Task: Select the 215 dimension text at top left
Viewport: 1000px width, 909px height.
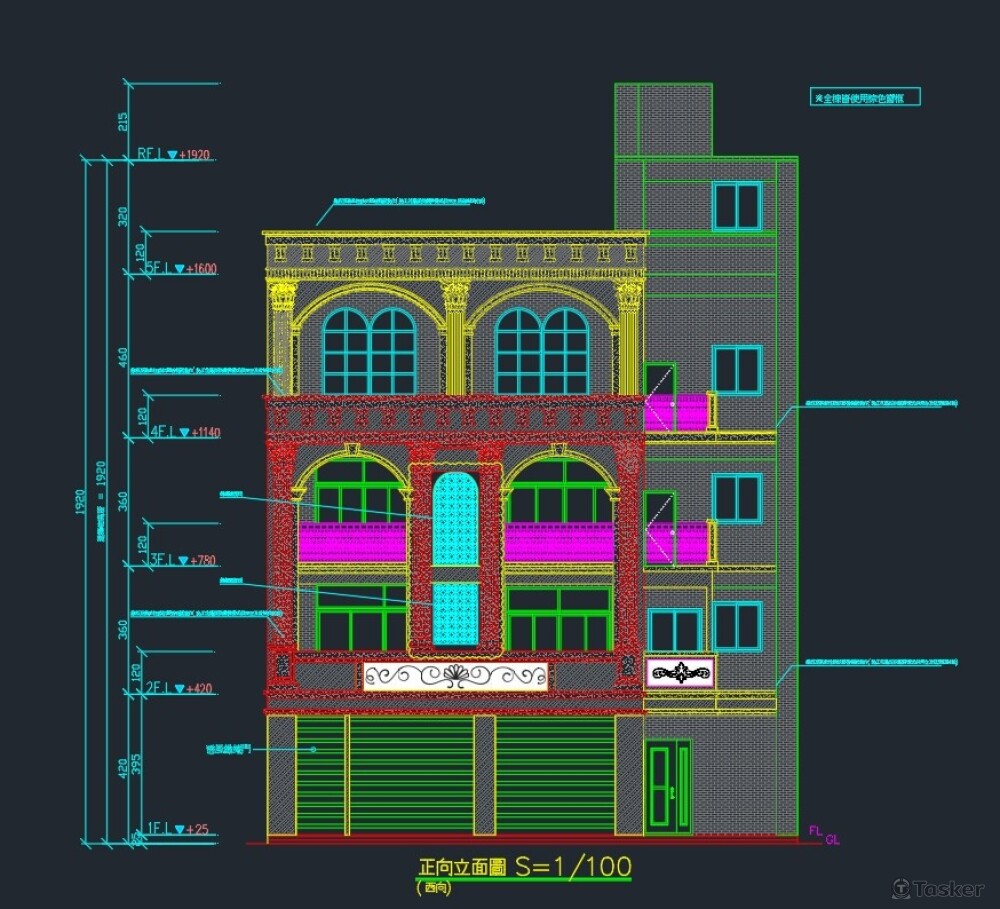Action: [123, 122]
